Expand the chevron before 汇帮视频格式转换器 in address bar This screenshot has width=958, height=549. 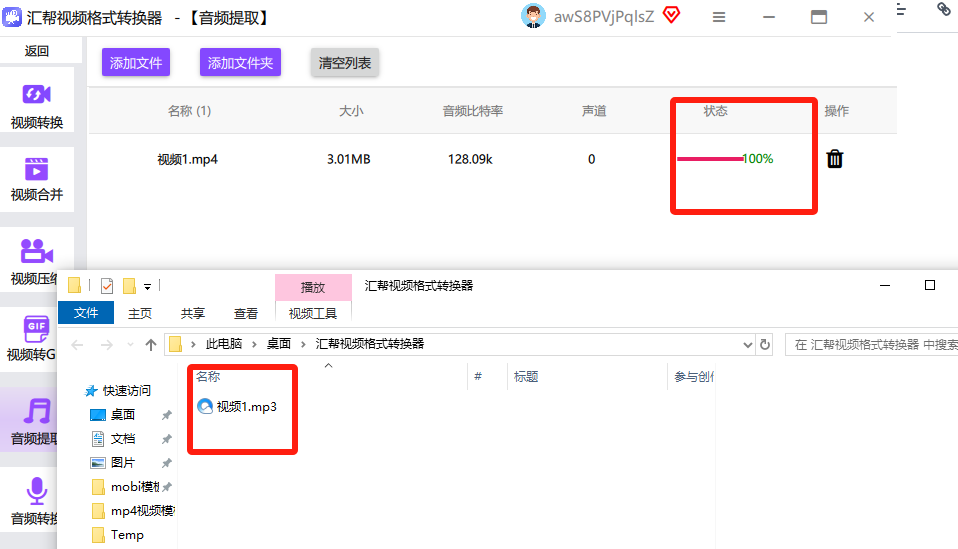[303, 344]
